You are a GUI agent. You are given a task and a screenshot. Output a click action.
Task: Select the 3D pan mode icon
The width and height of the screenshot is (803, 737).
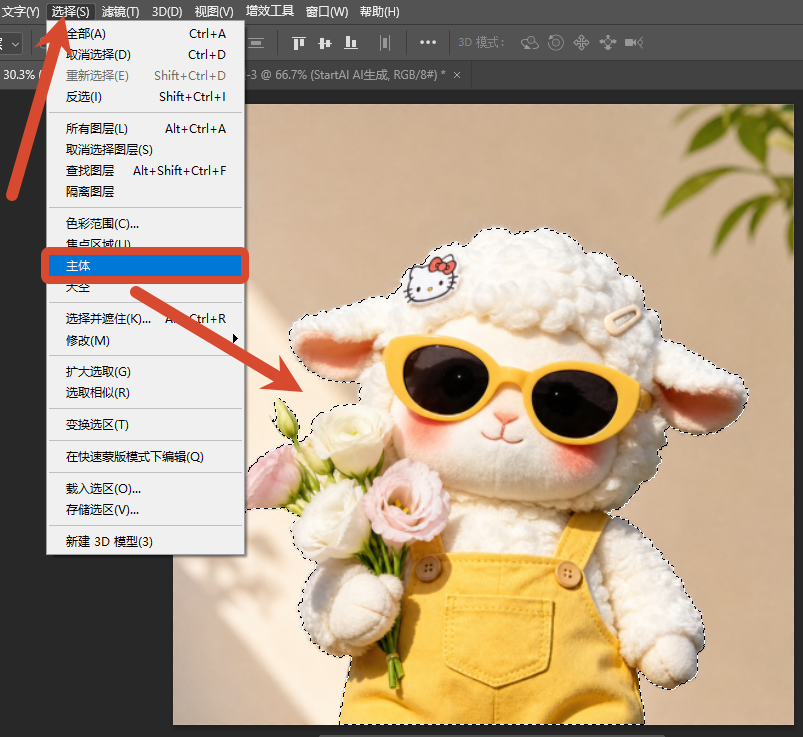point(581,43)
